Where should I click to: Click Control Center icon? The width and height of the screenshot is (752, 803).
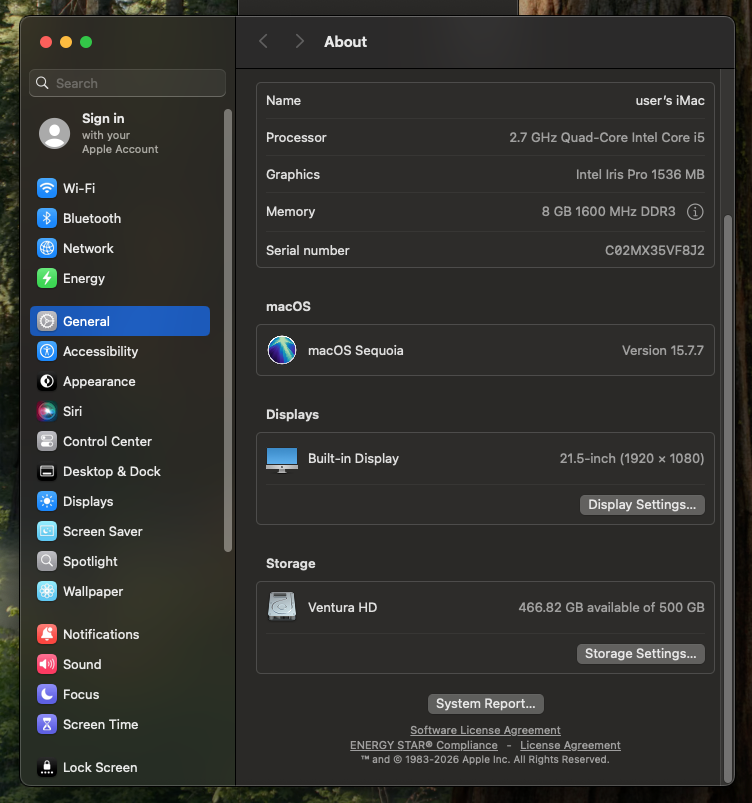point(47,441)
